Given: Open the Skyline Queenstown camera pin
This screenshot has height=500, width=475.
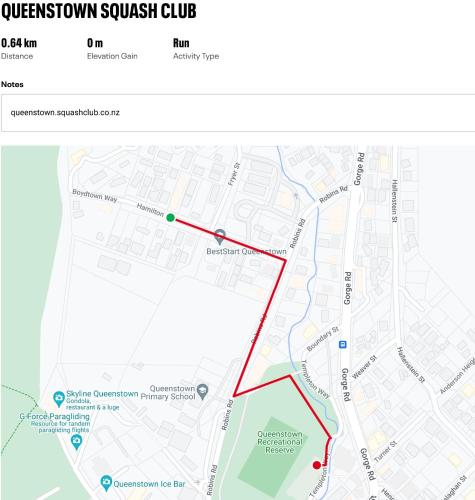Looking at the screenshot, I should pyautogui.click(x=59, y=399).
